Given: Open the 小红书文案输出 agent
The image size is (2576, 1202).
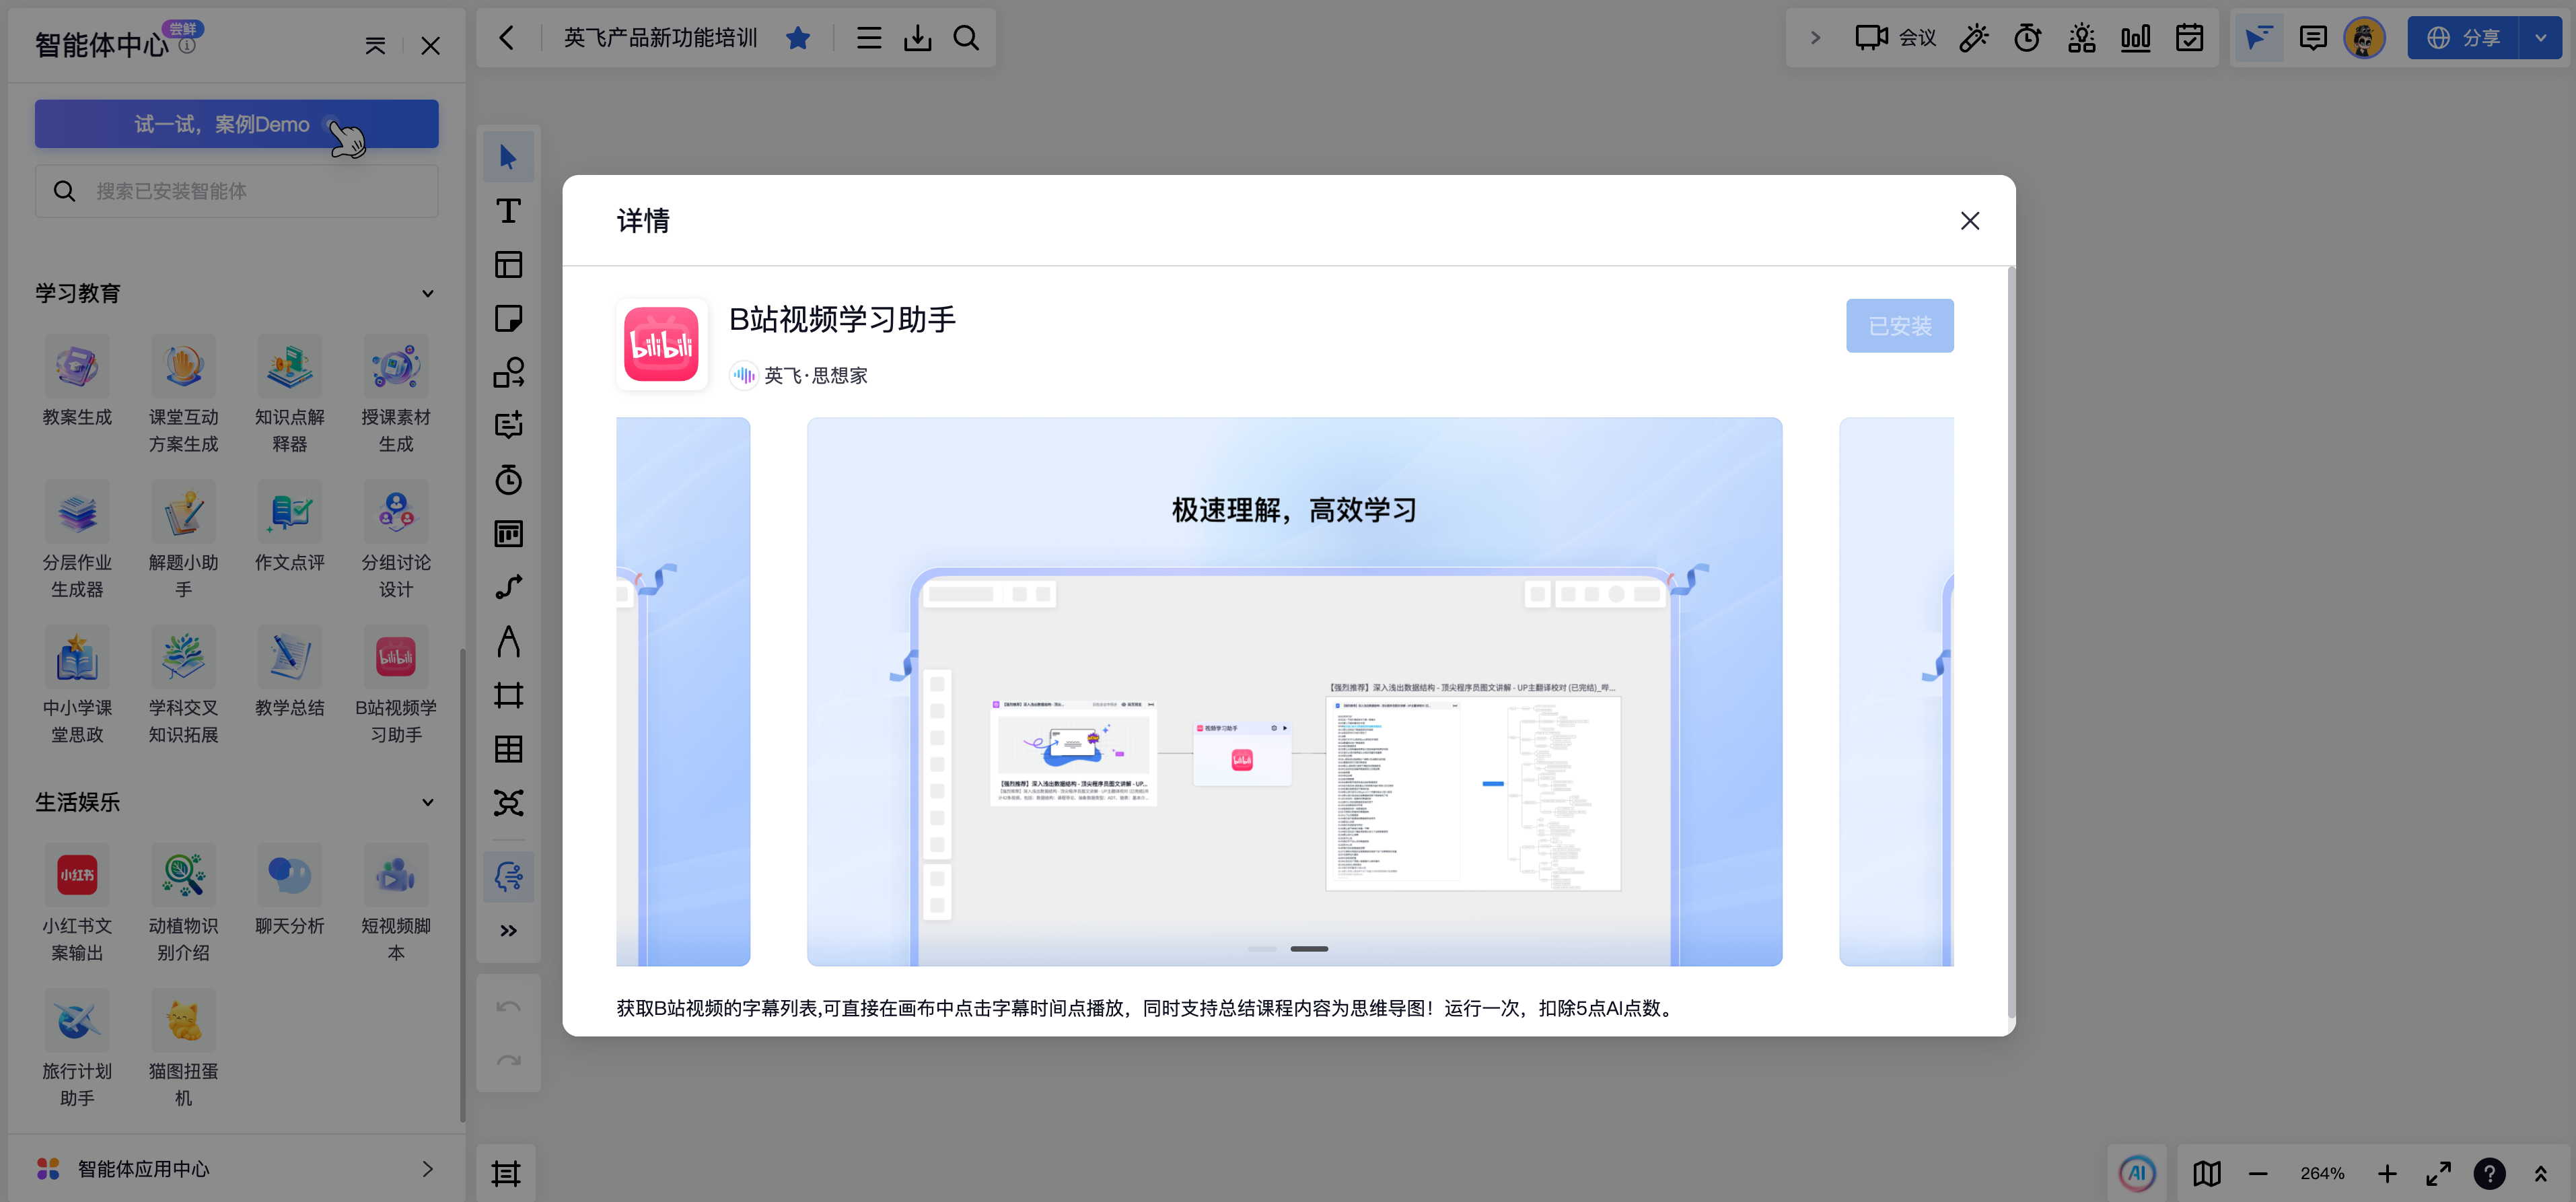Looking at the screenshot, I should click(77, 903).
